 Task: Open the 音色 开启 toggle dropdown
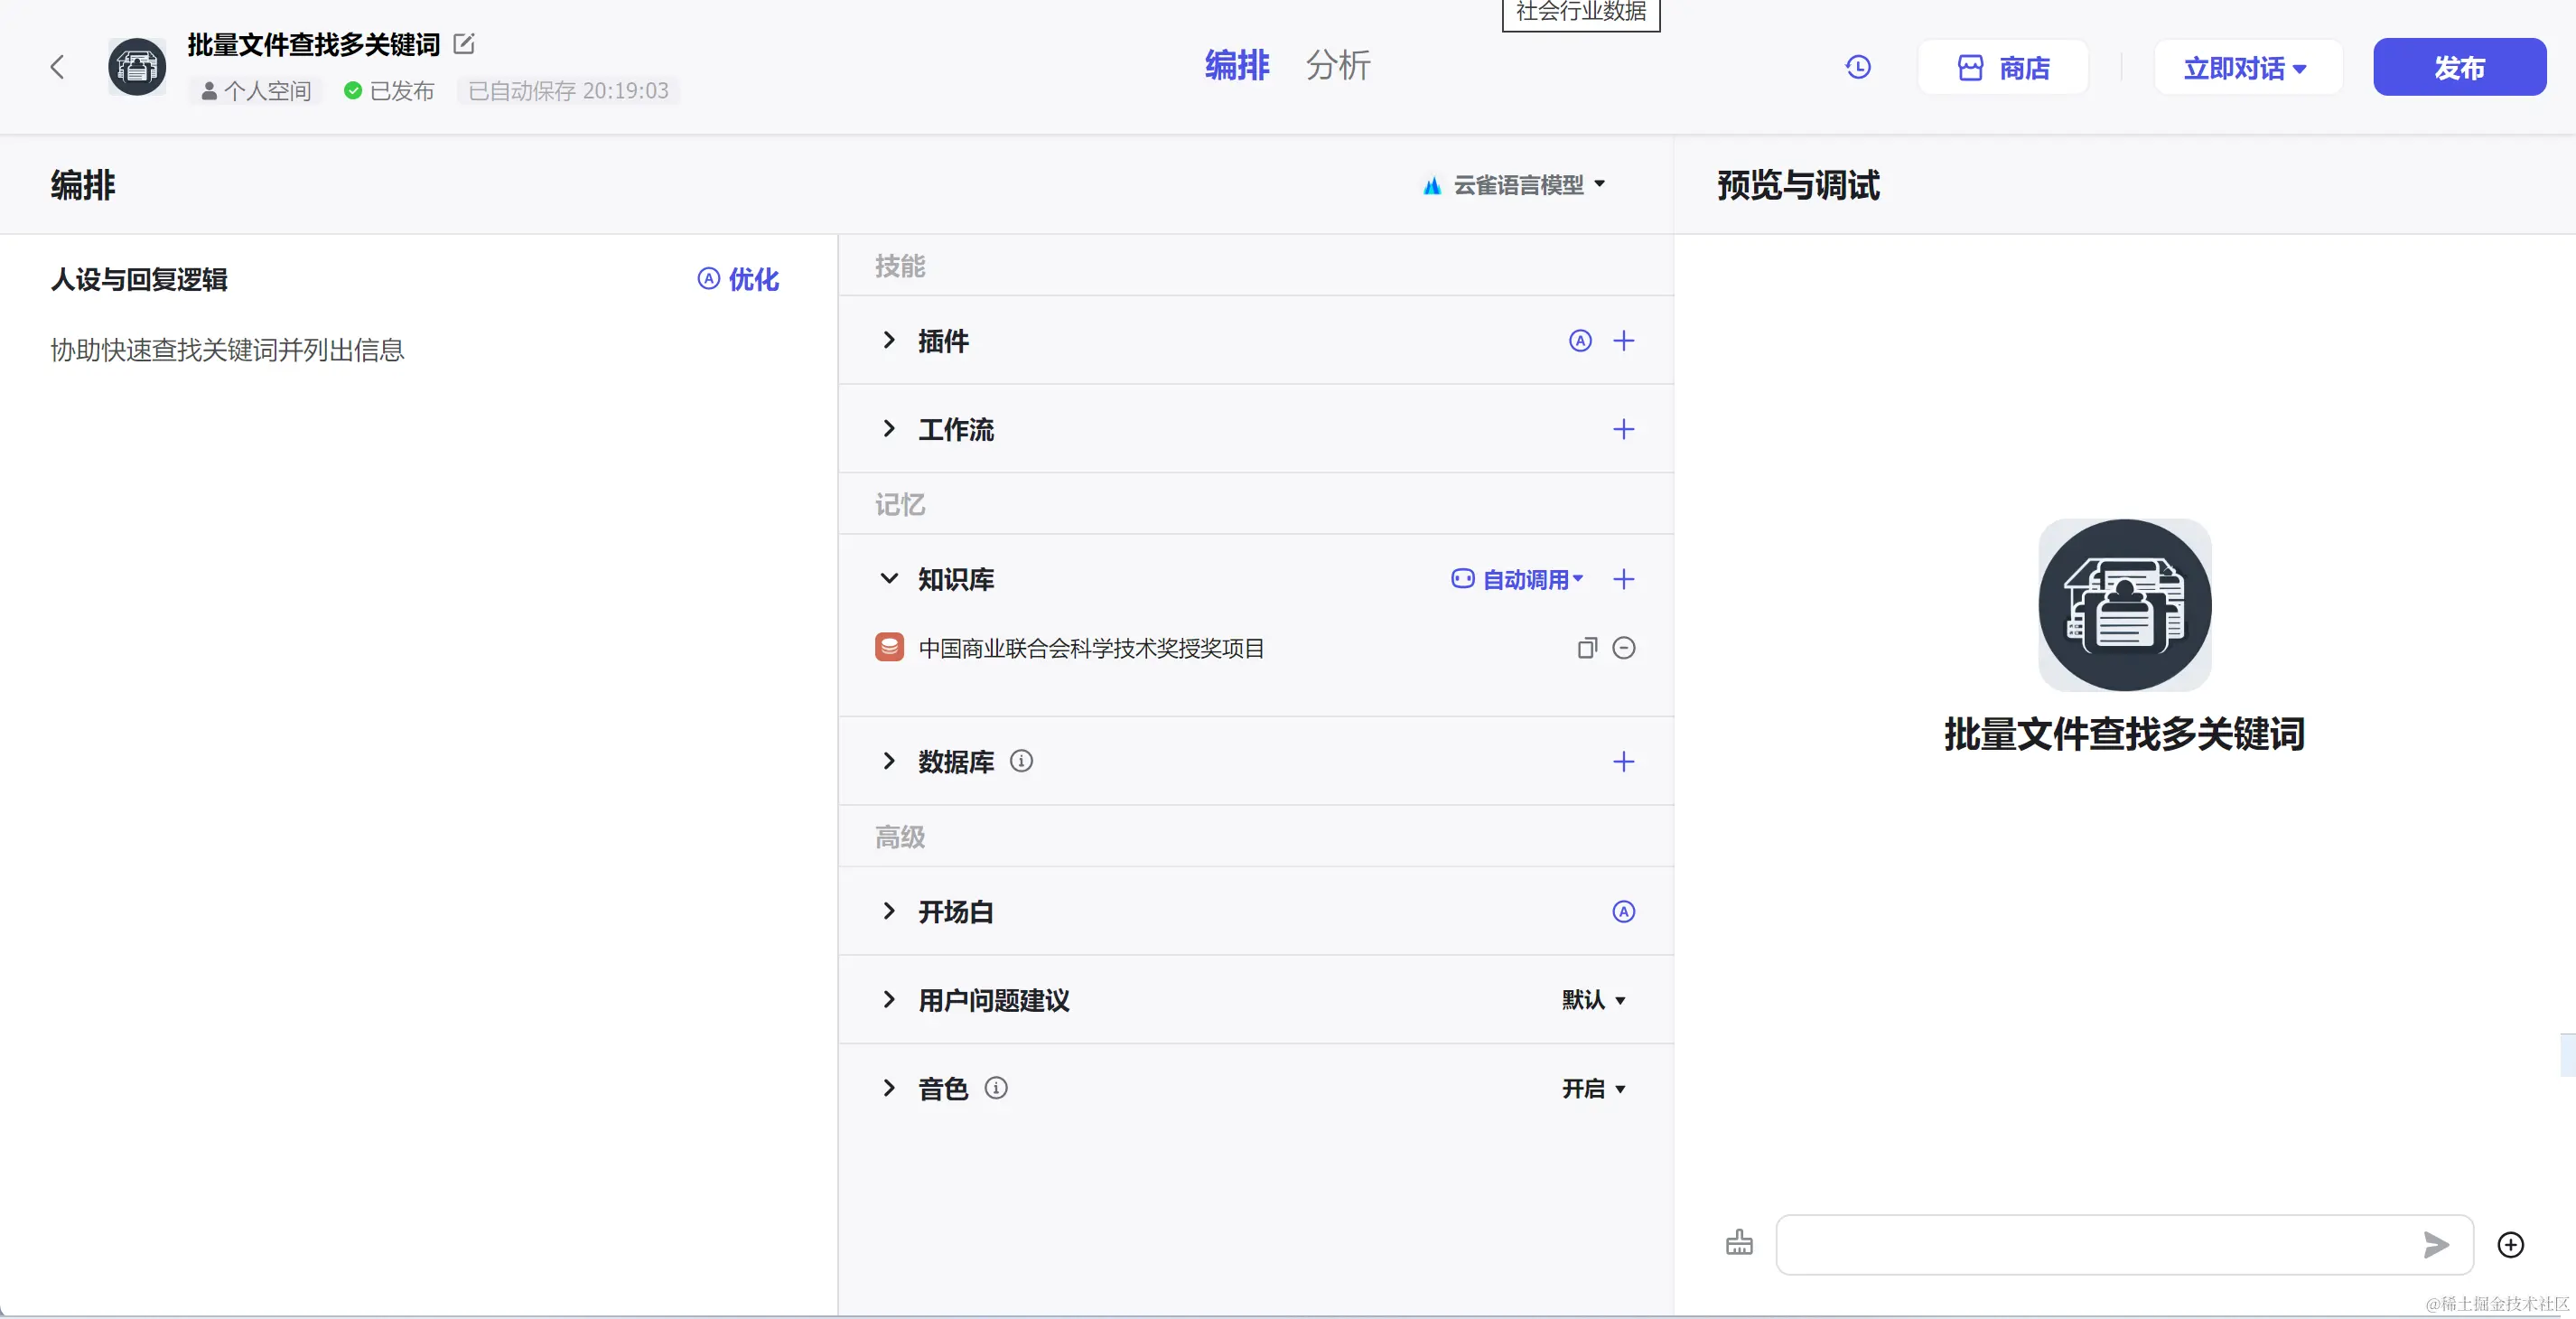(x=1594, y=1088)
